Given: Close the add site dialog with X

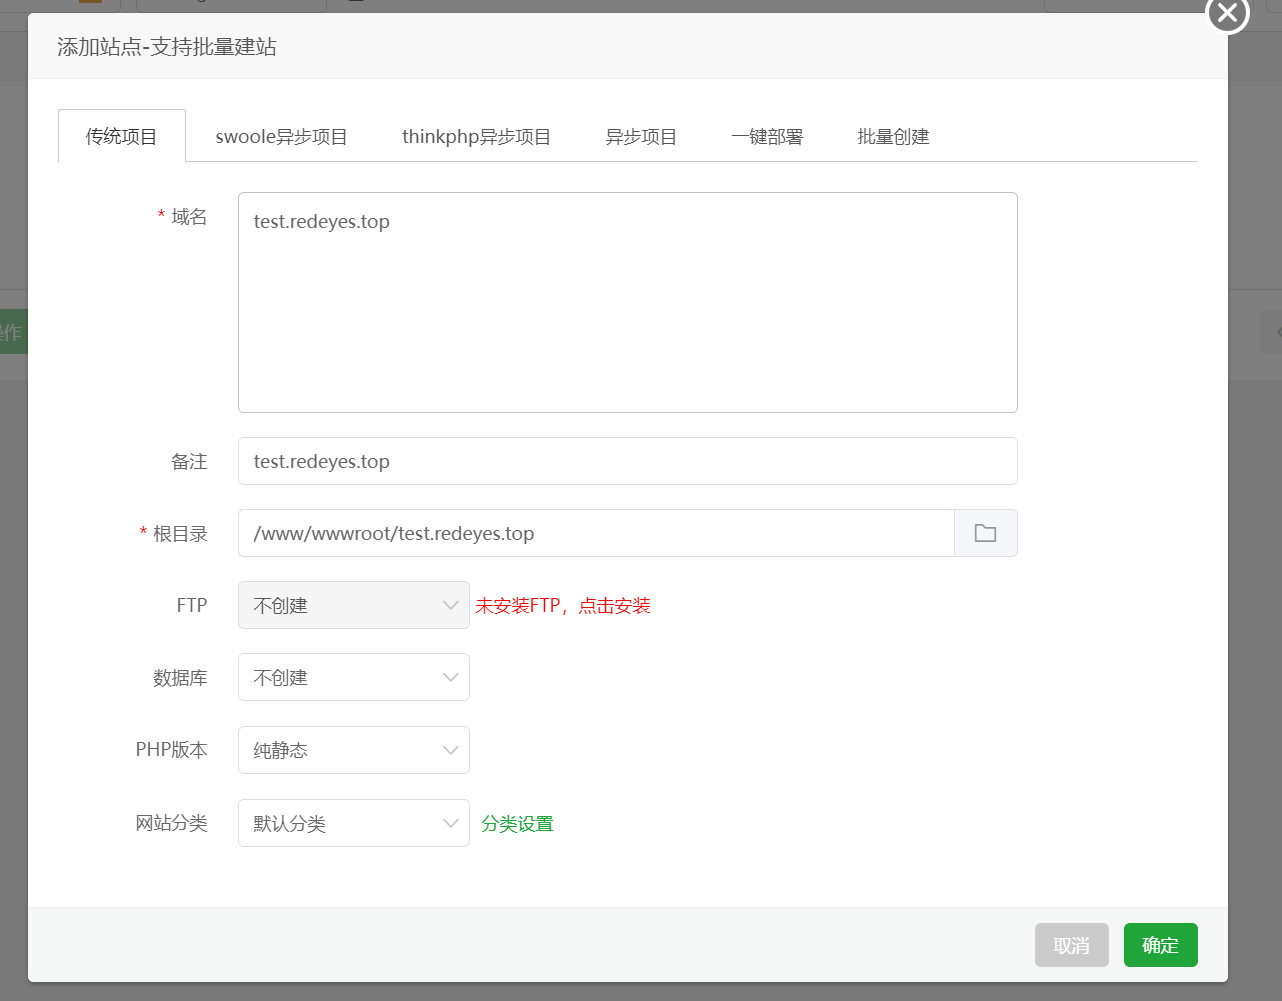Looking at the screenshot, I should [x=1227, y=14].
